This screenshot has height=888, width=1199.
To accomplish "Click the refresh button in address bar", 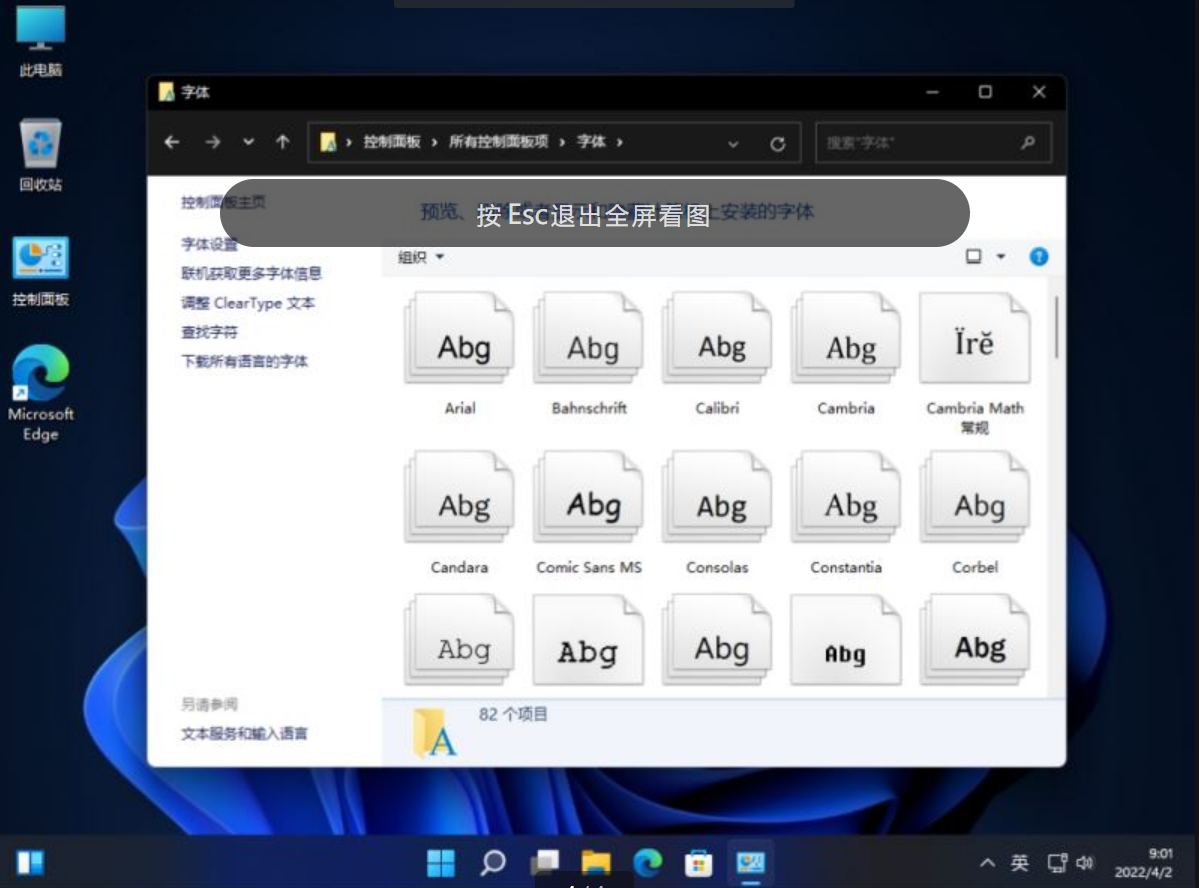I will click(x=778, y=144).
